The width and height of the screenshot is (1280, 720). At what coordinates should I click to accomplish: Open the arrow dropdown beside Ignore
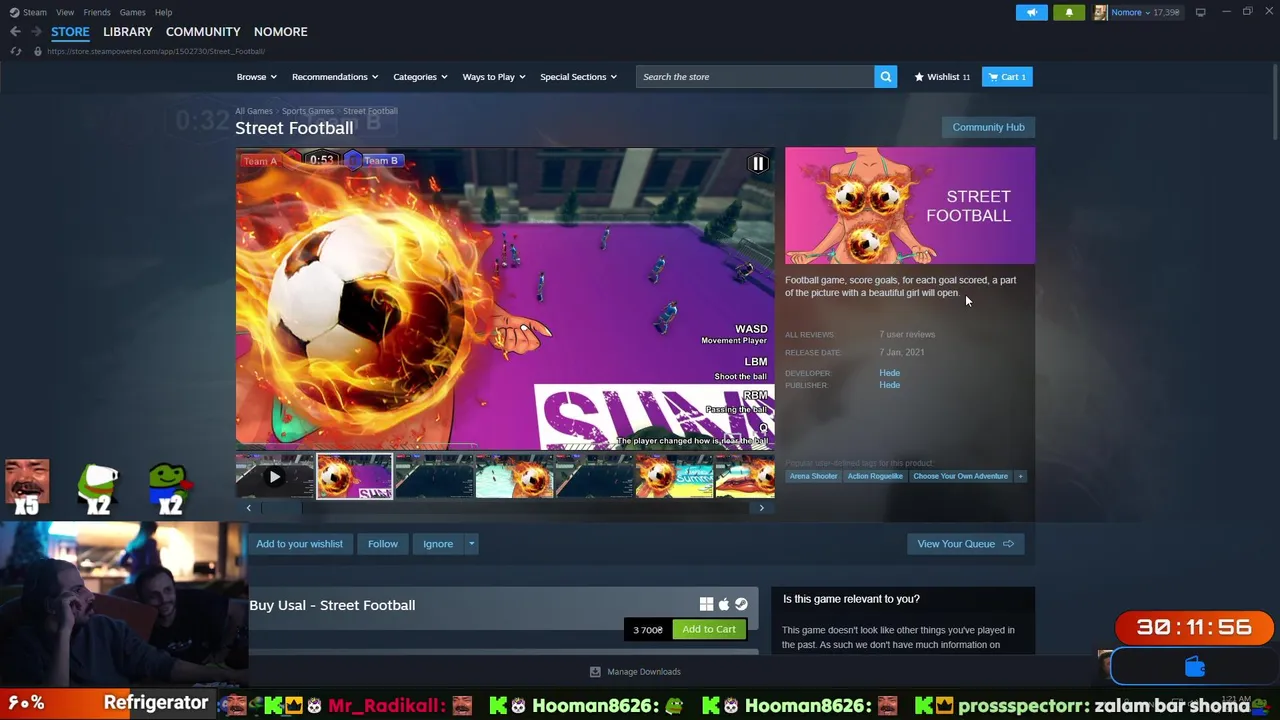click(471, 544)
